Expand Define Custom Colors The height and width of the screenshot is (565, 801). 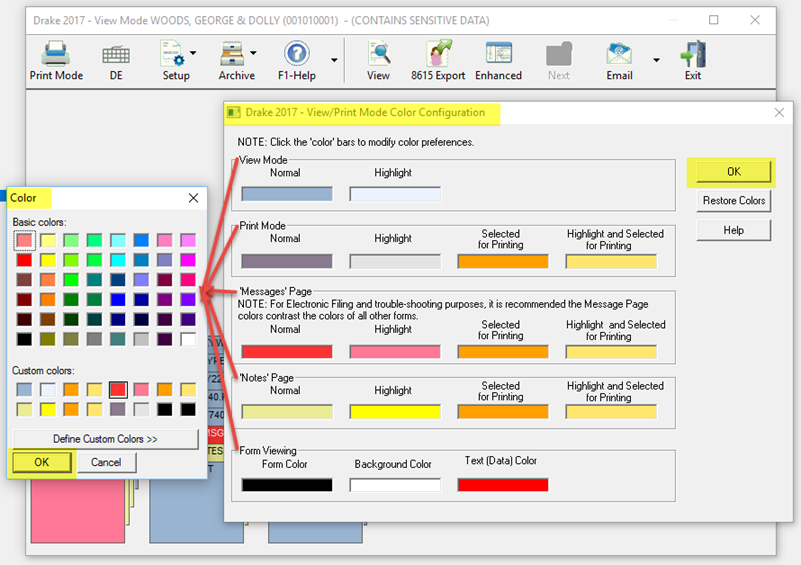point(105,439)
